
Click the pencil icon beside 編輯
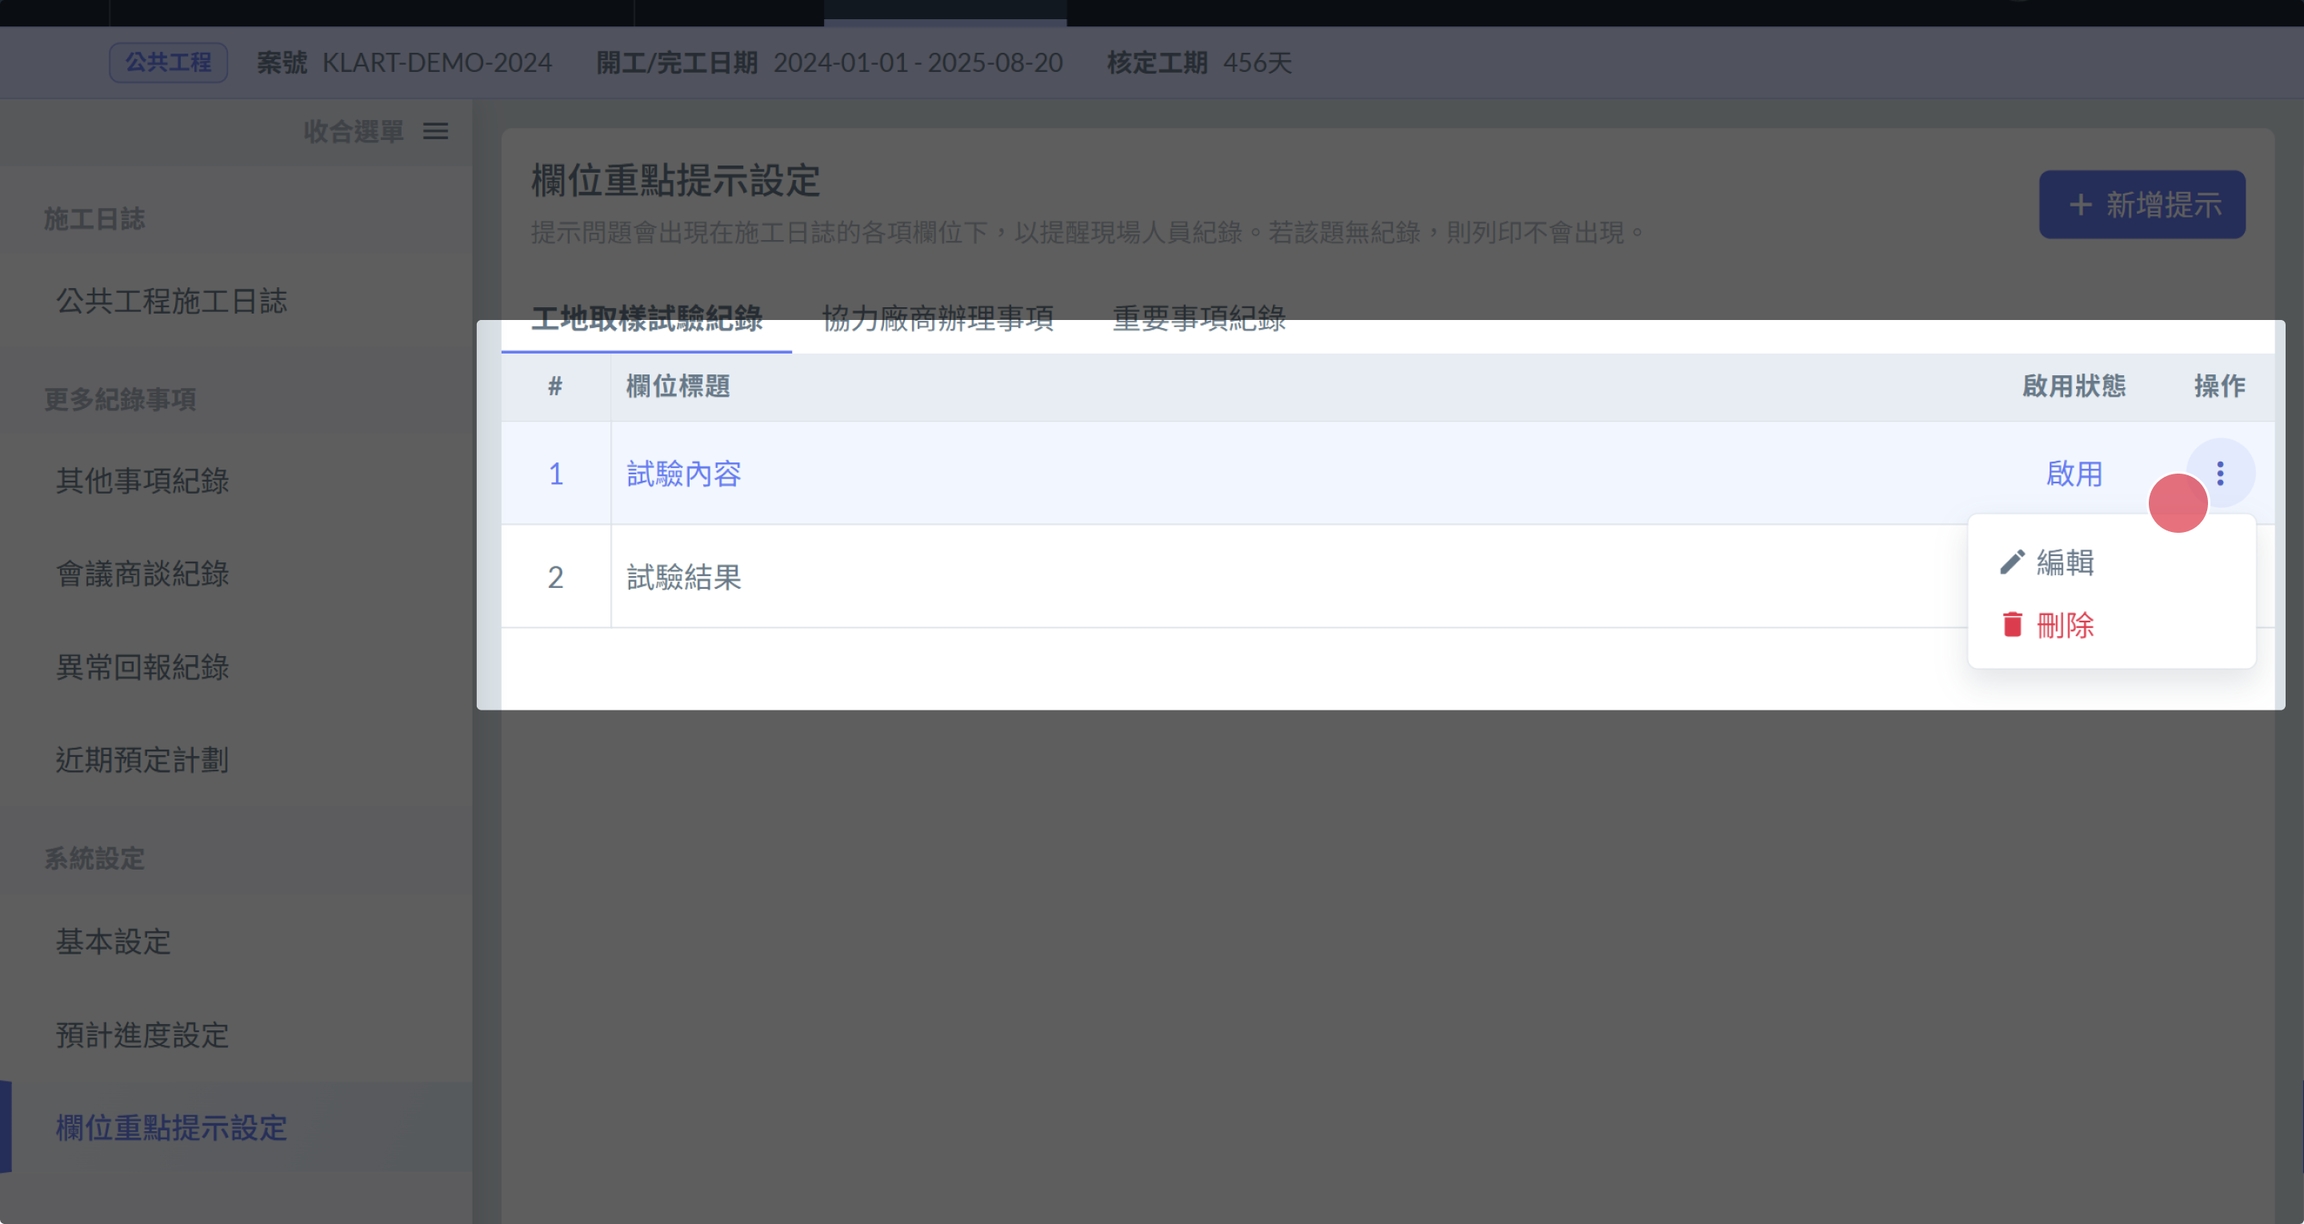(2011, 562)
